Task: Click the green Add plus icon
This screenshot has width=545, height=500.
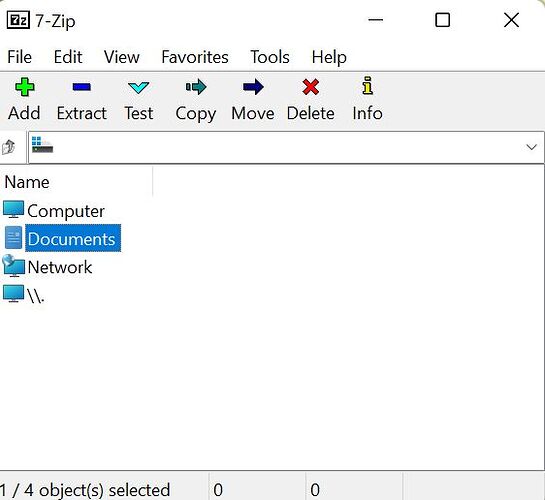Action: 25,87
